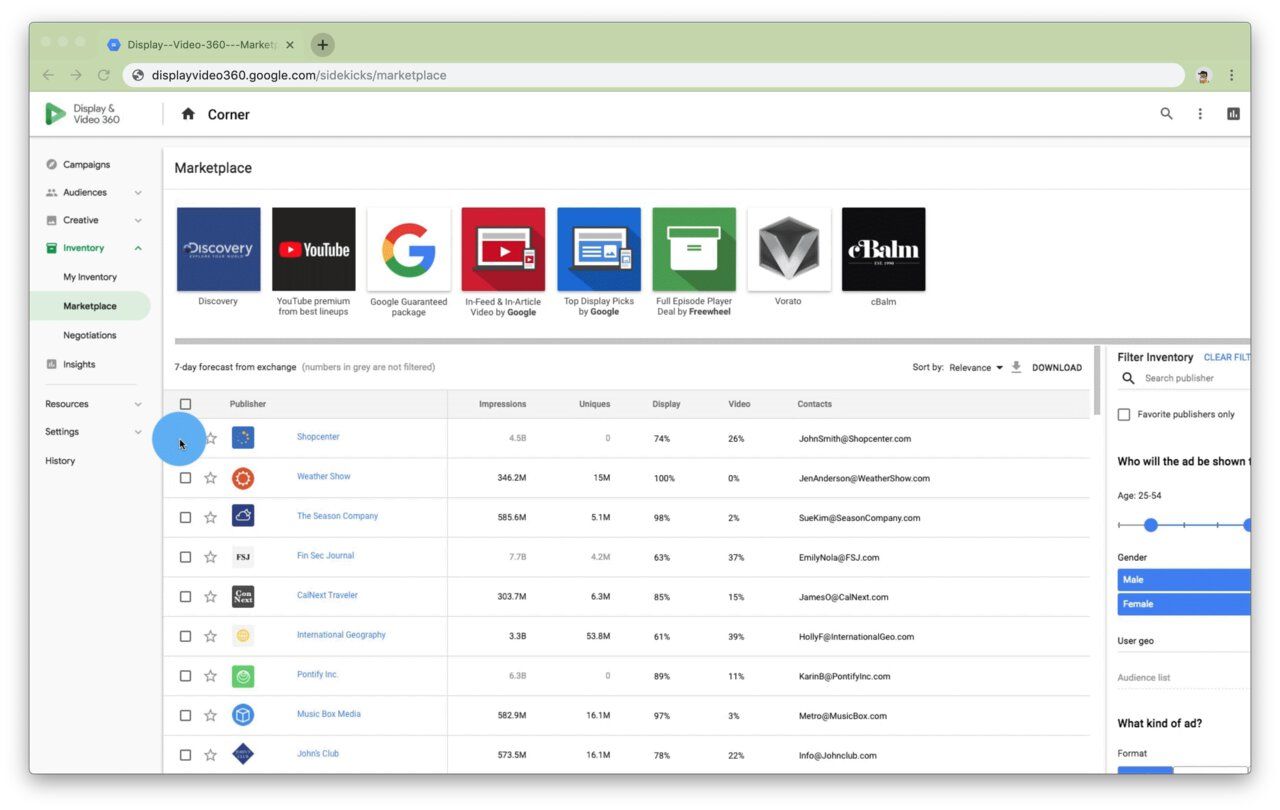
Task: Open My Inventory in the sidebar
Action: (90, 277)
